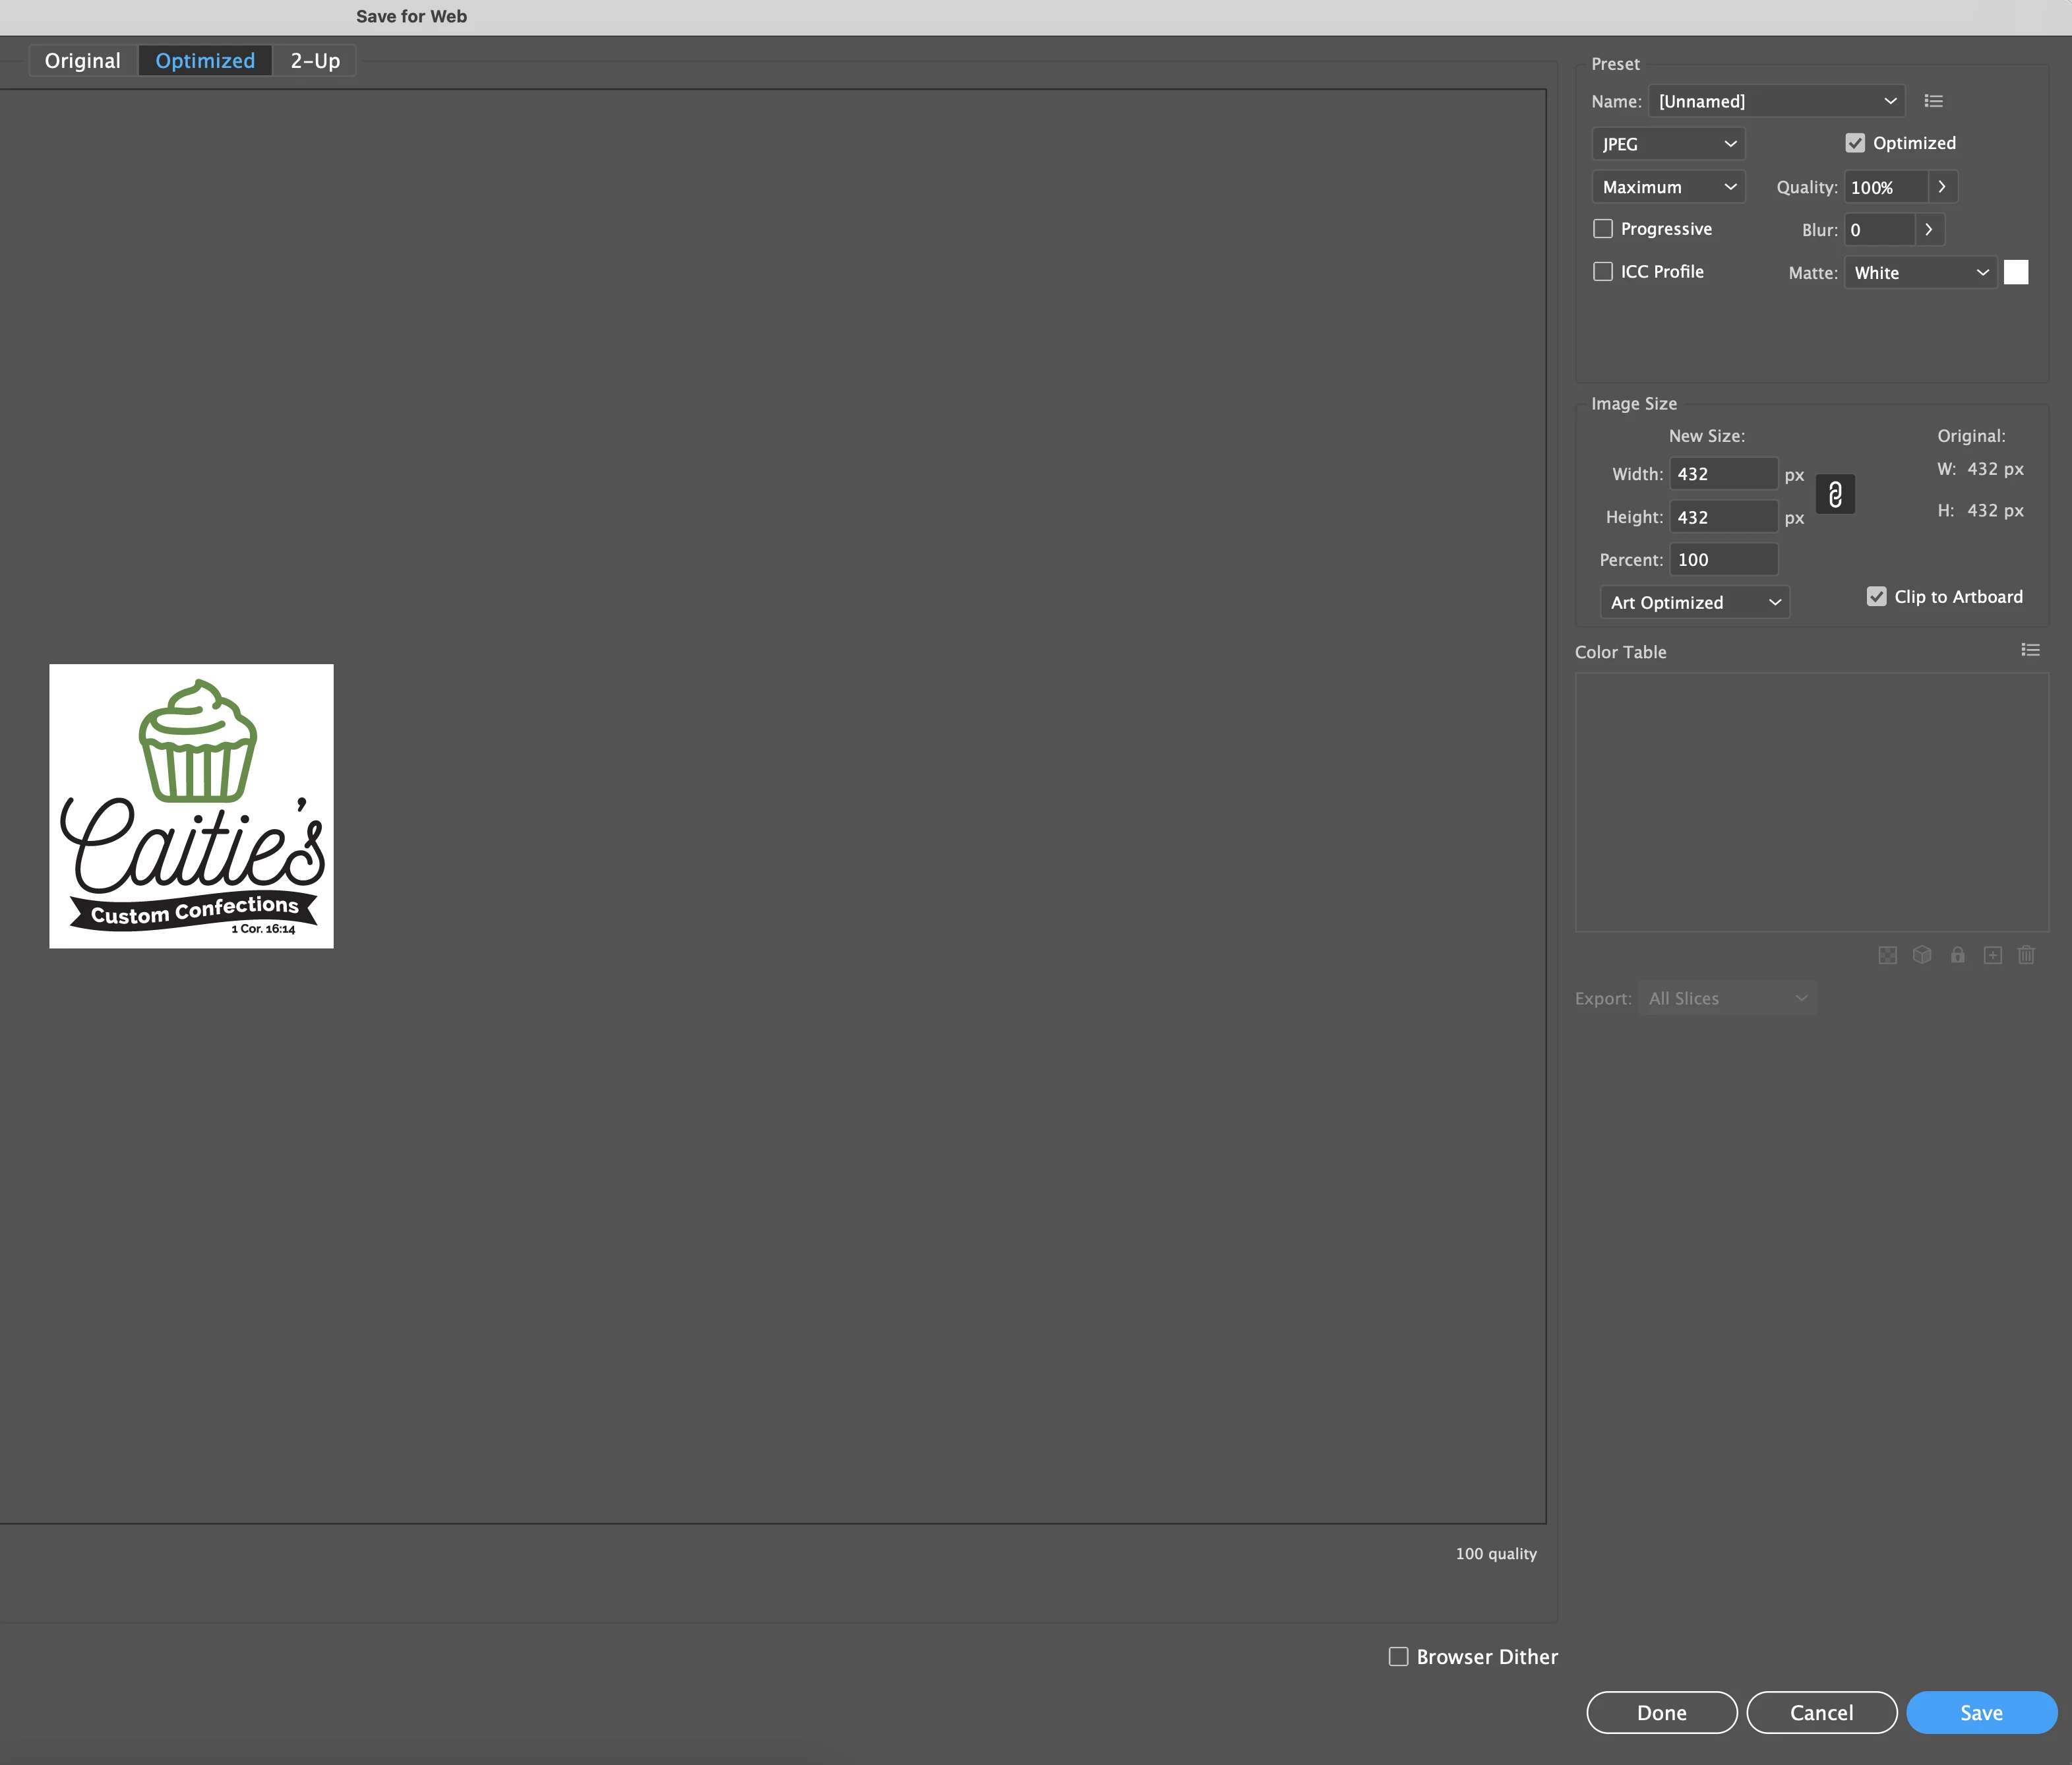Click the delete color trash icon
The height and width of the screenshot is (1765, 2072).
click(2026, 955)
